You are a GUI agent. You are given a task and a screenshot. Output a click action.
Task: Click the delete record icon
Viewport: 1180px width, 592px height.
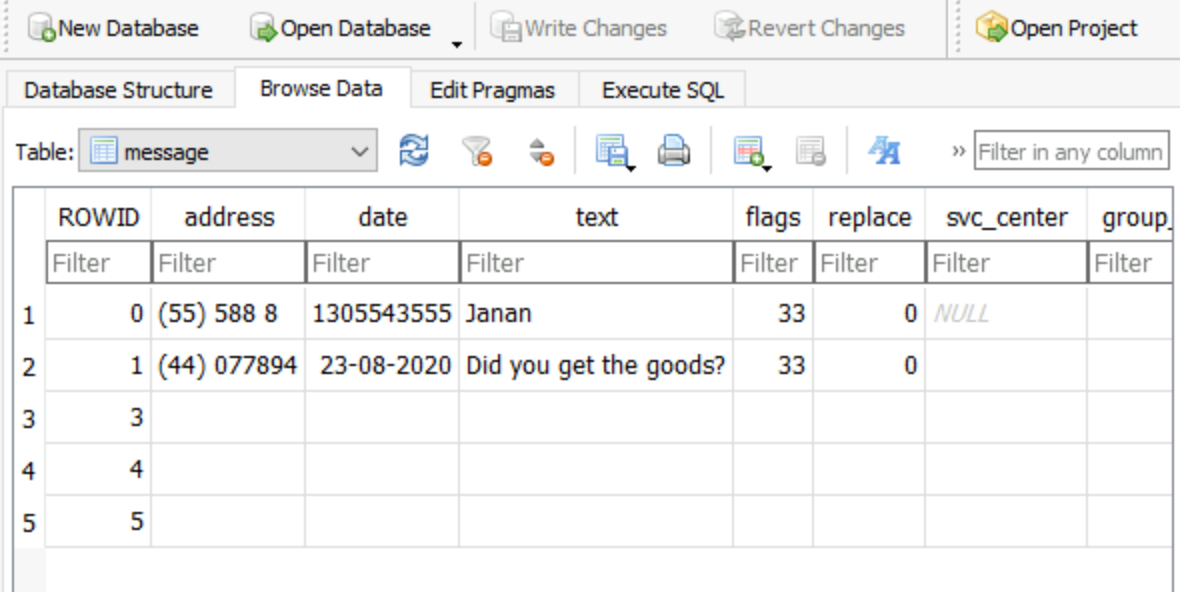point(810,150)
